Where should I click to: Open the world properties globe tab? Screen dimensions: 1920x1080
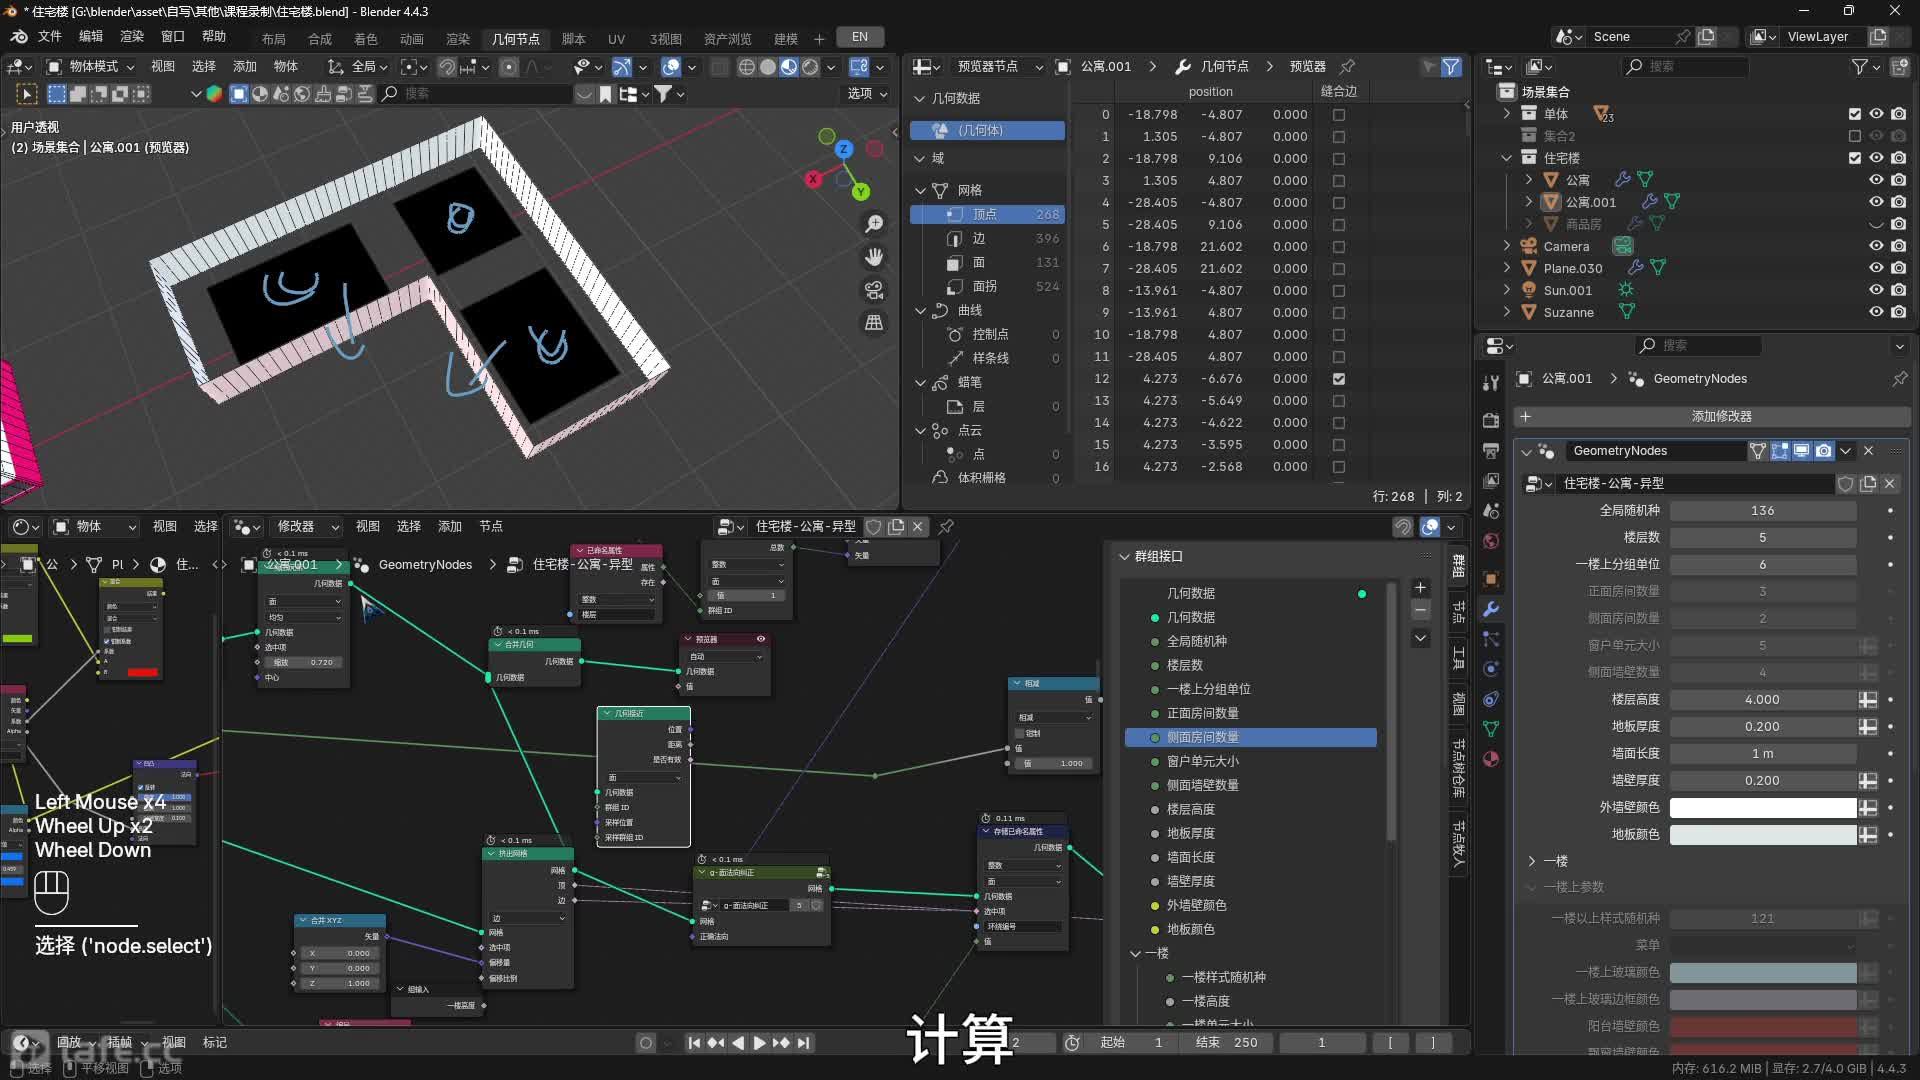1491,541
